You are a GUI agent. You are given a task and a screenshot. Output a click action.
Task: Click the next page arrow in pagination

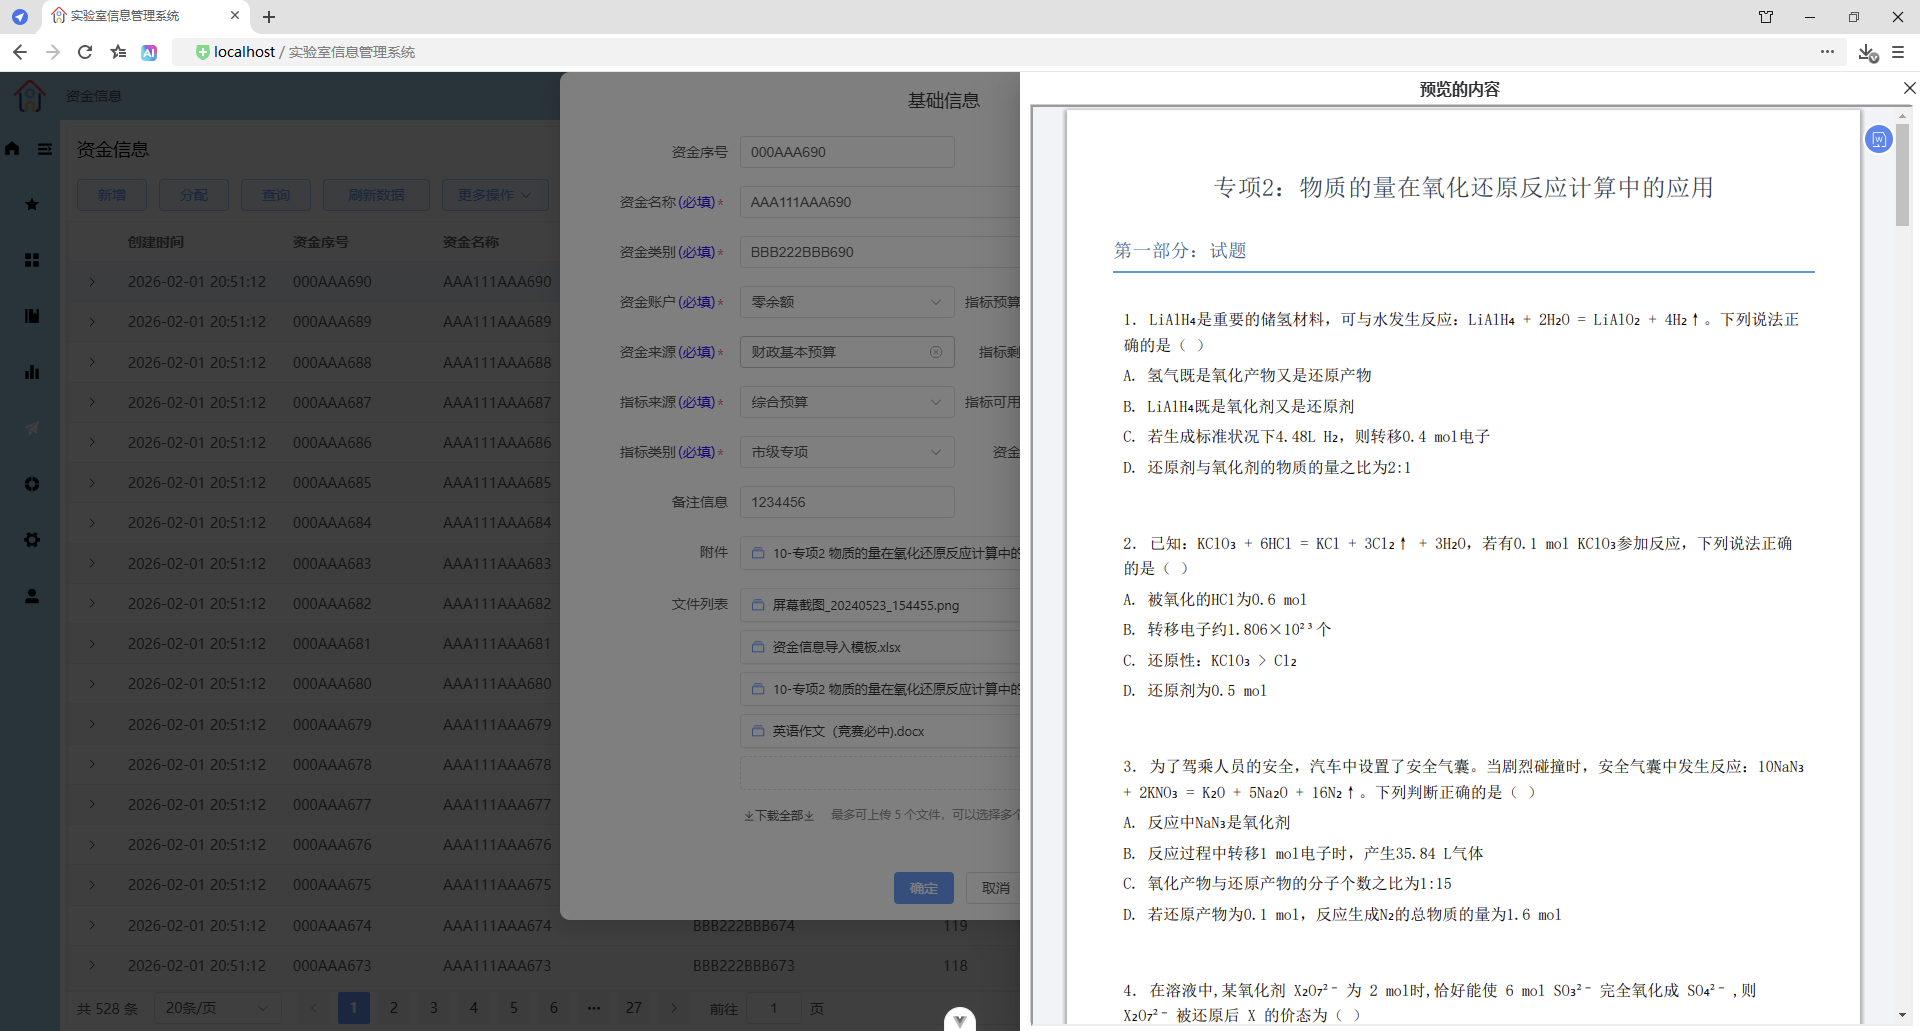(674, 1008)
